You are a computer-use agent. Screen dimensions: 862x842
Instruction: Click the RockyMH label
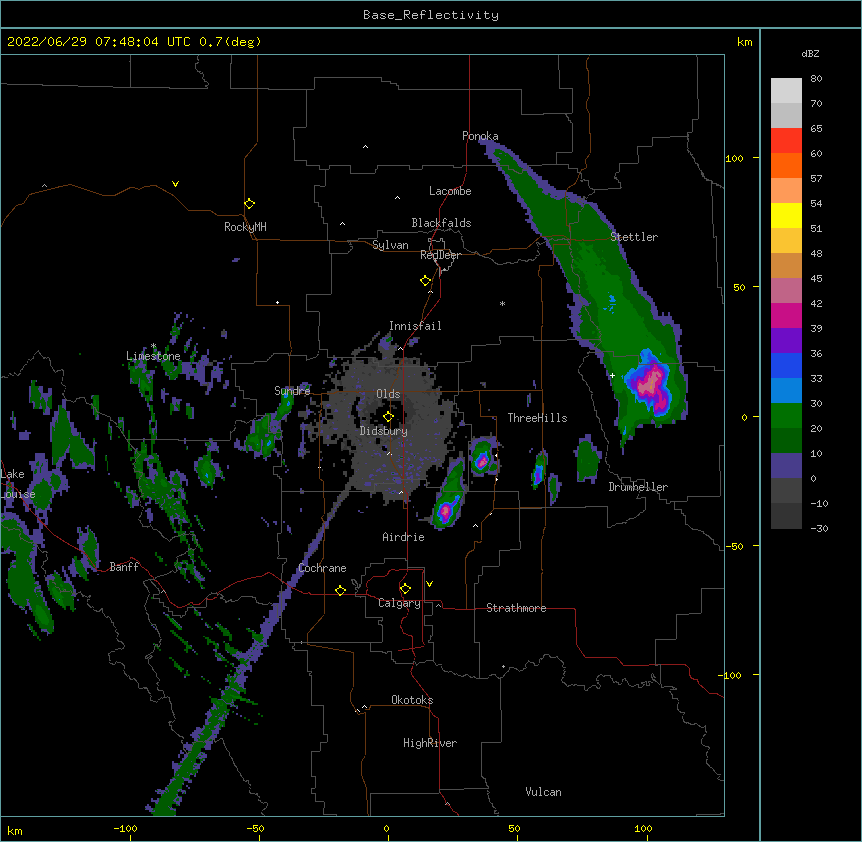245,227
